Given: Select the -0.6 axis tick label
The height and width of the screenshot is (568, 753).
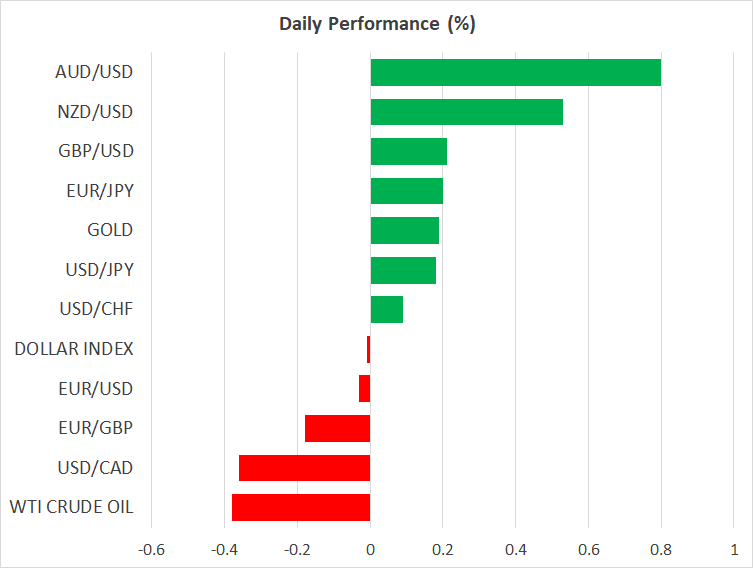Looking at the screenshot, I should 151,549.
